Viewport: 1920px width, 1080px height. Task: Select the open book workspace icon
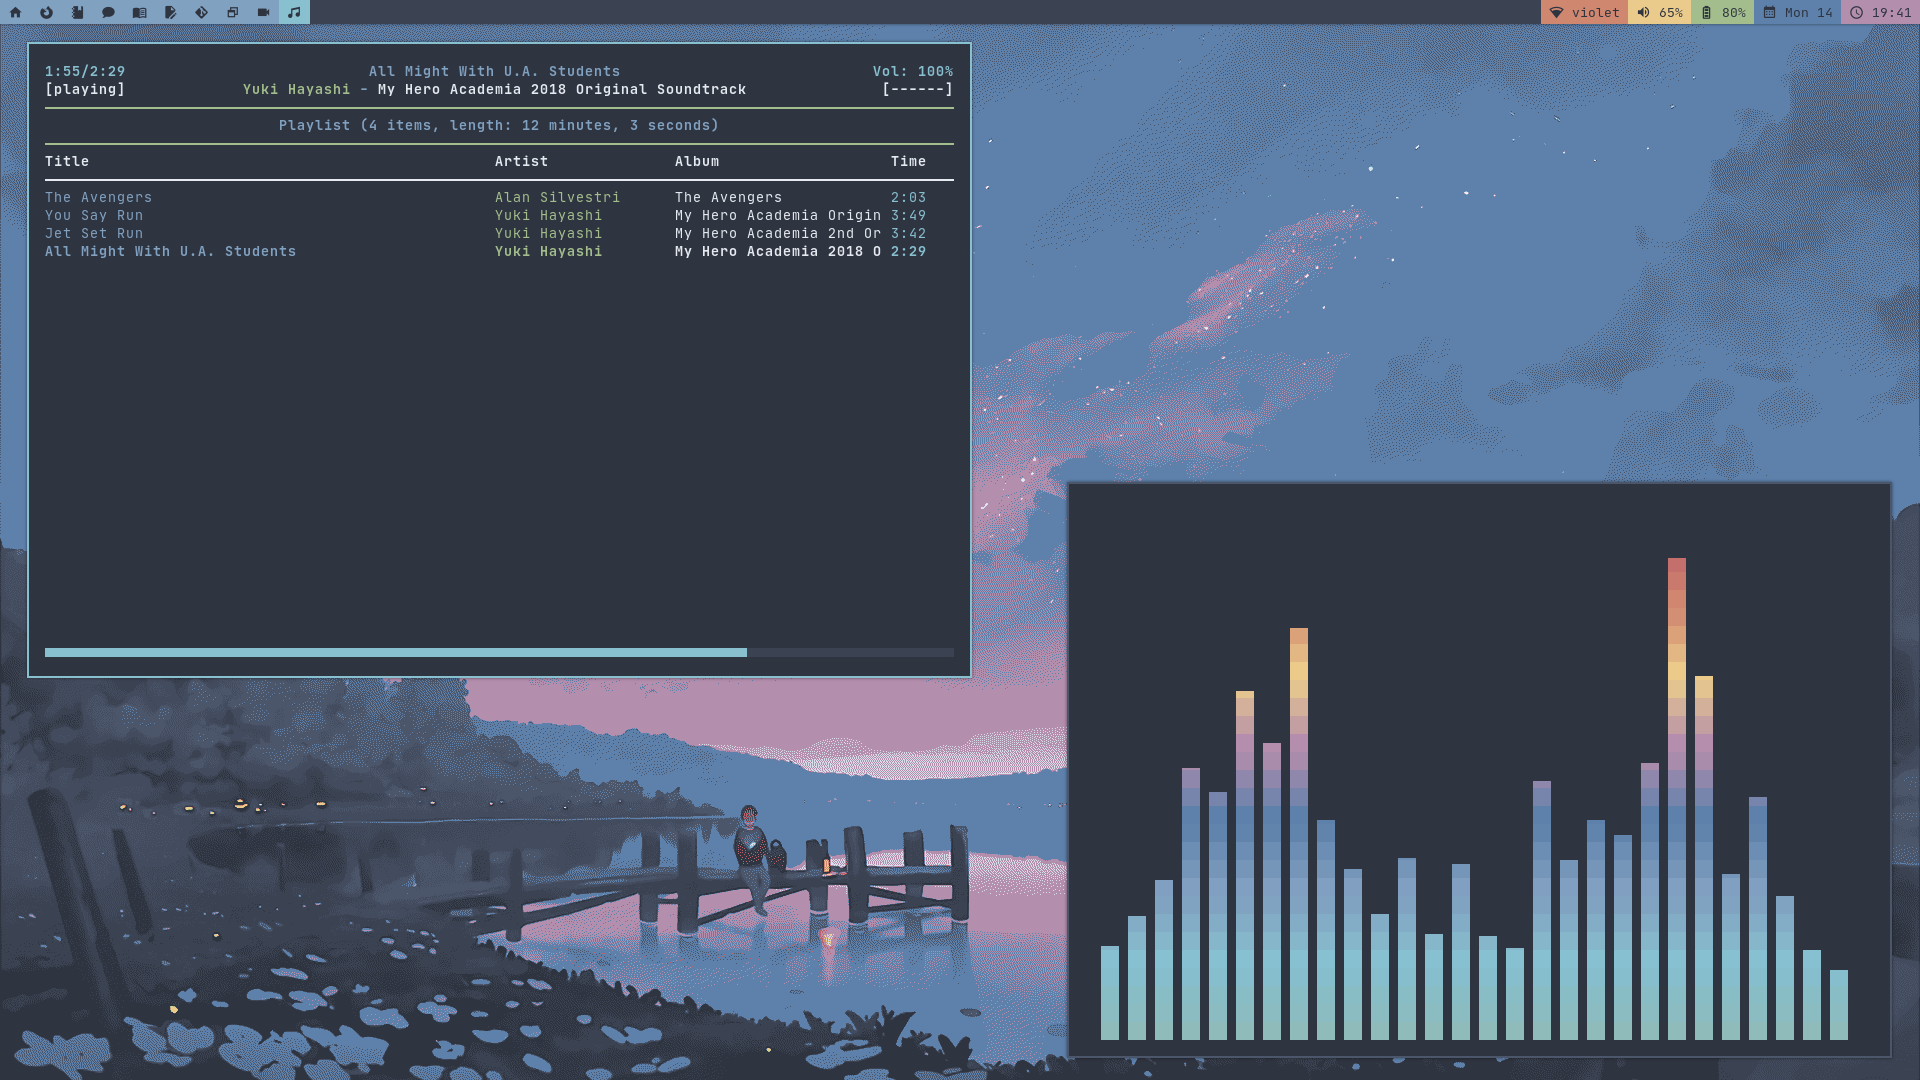(139, 12)
